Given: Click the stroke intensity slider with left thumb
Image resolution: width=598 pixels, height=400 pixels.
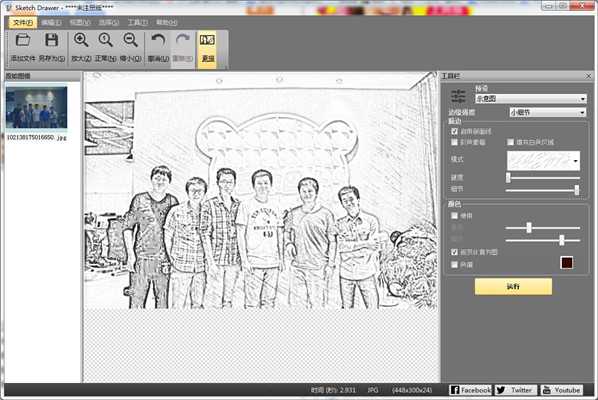Looking at the screenshot, I should [x=543, y=177].
